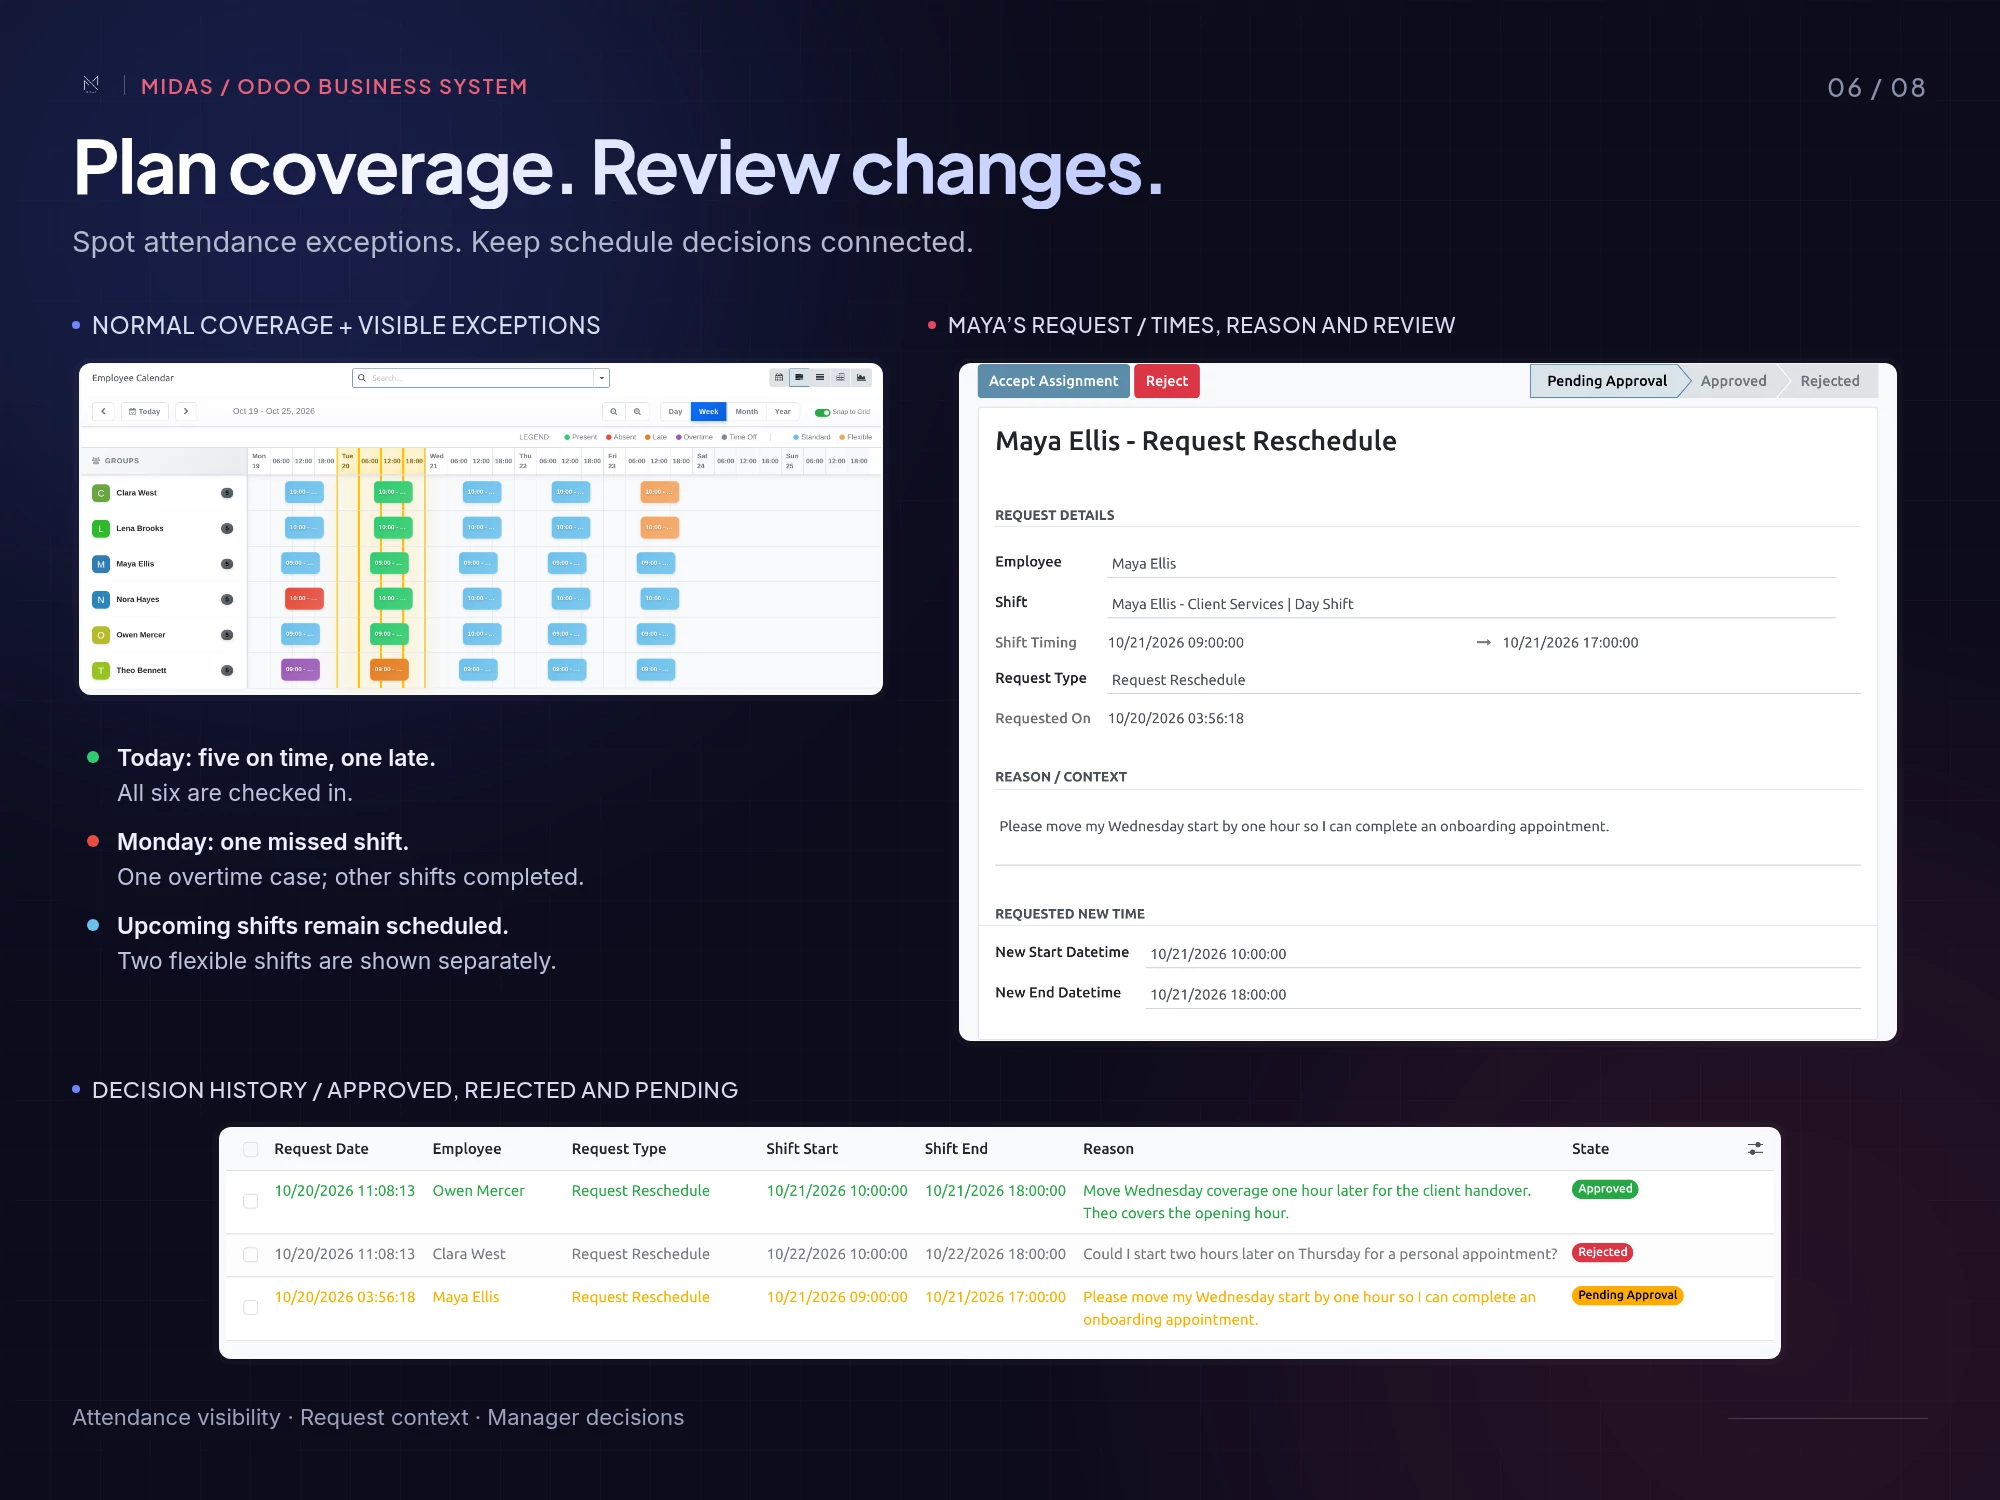Open the graph chart view icon
The width and height of the screenshot is (2000, 1500).
click(x=861, y=377)
